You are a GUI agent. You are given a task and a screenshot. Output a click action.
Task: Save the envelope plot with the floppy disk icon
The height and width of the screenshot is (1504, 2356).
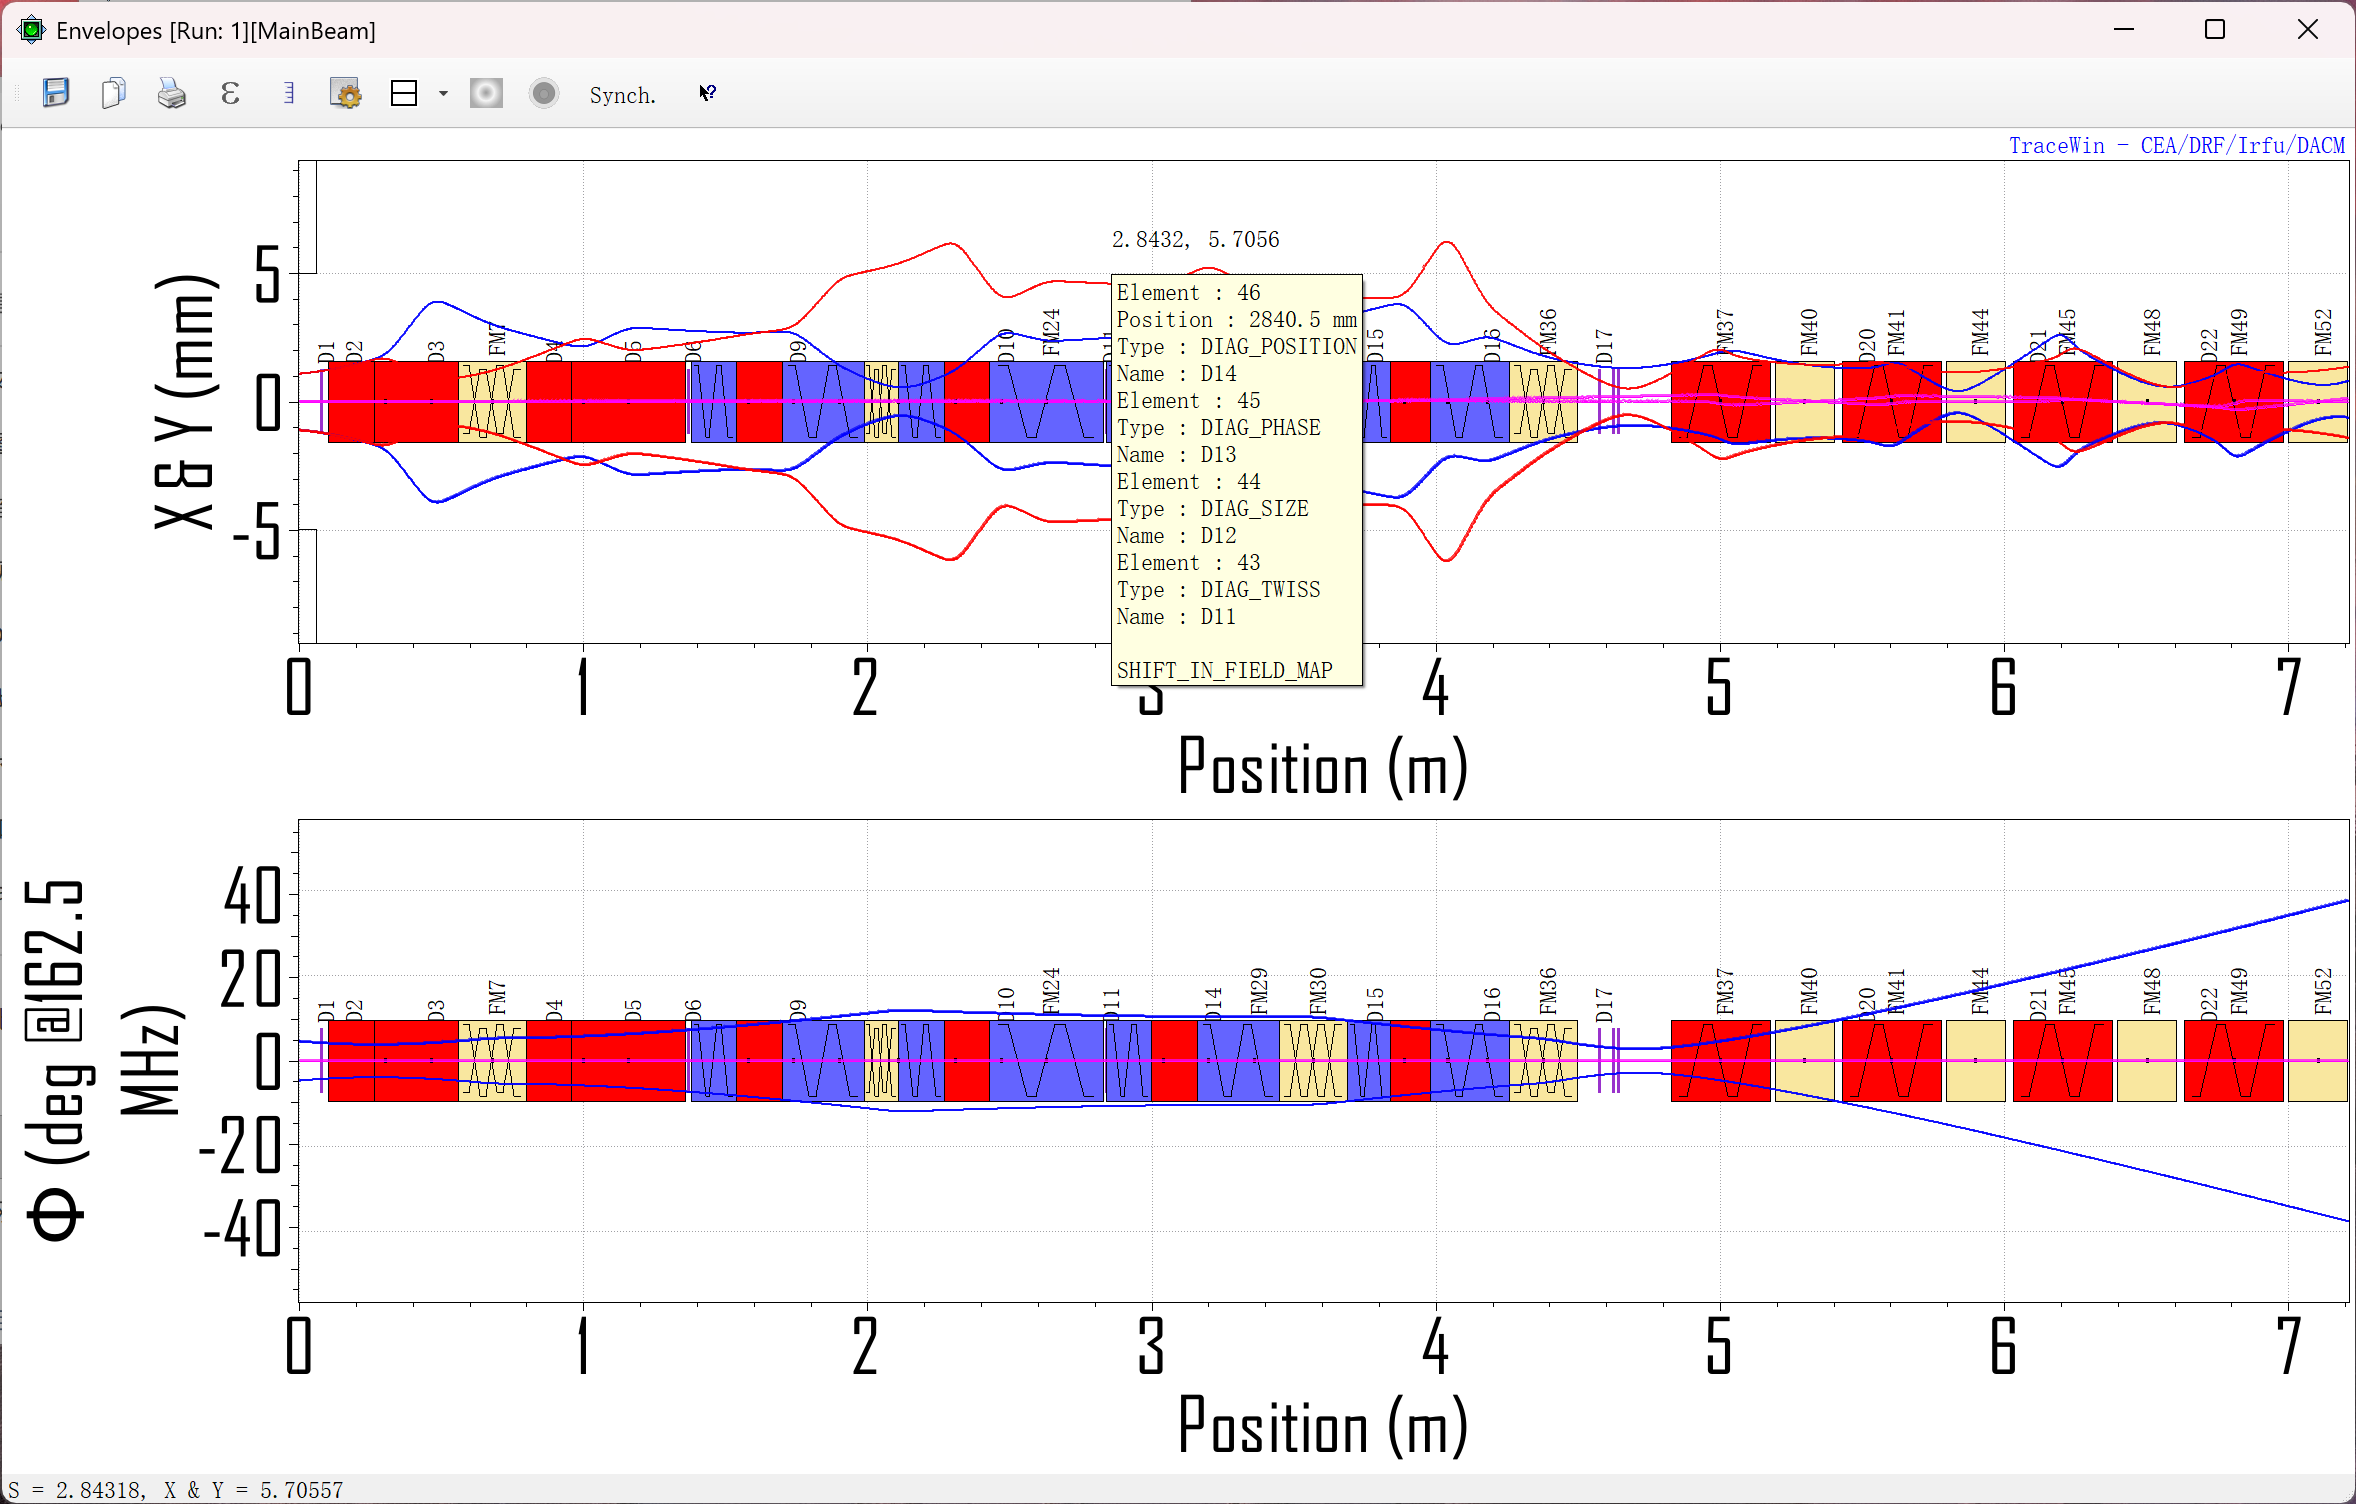point(56,94)
